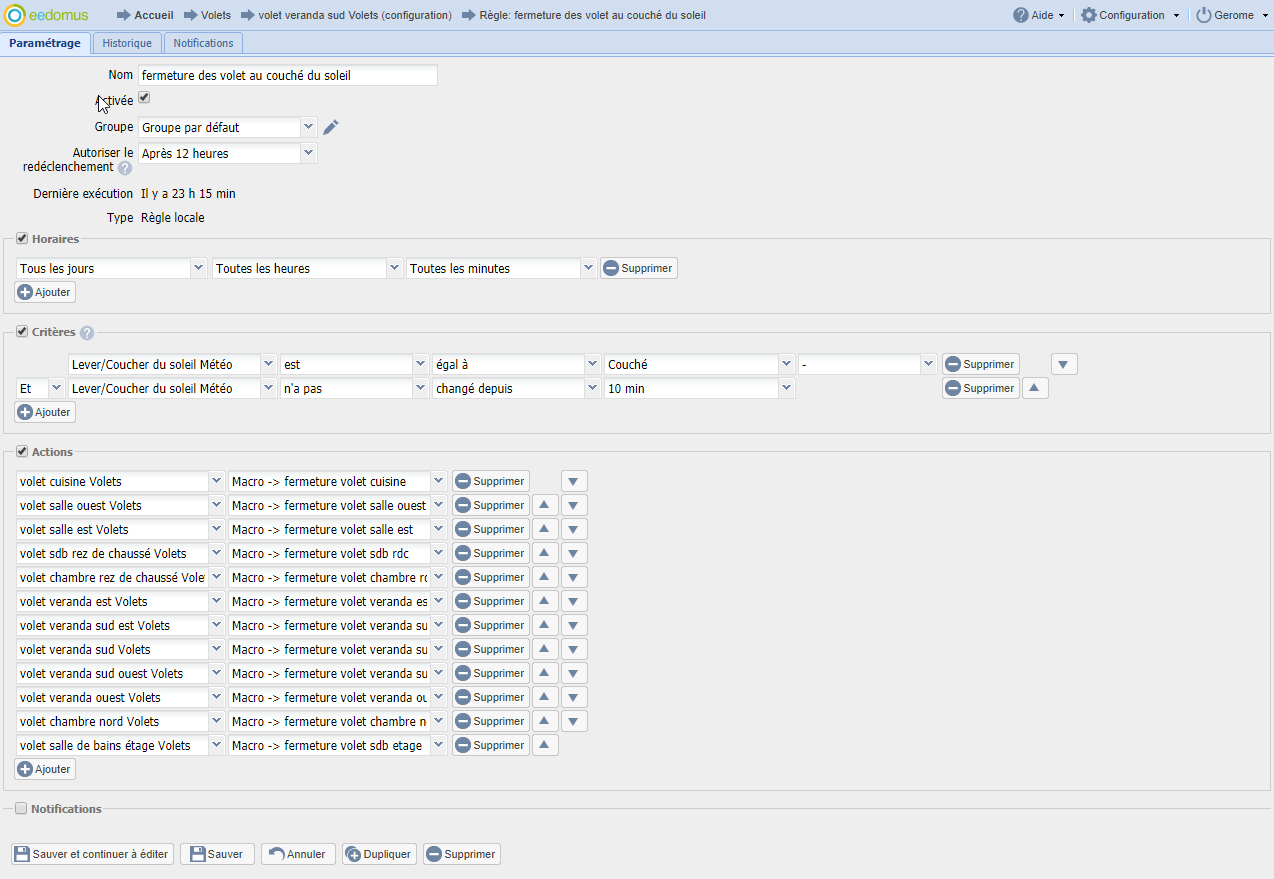
Task: Move the first sunset criterion down
Action: tap(1064, 365)
